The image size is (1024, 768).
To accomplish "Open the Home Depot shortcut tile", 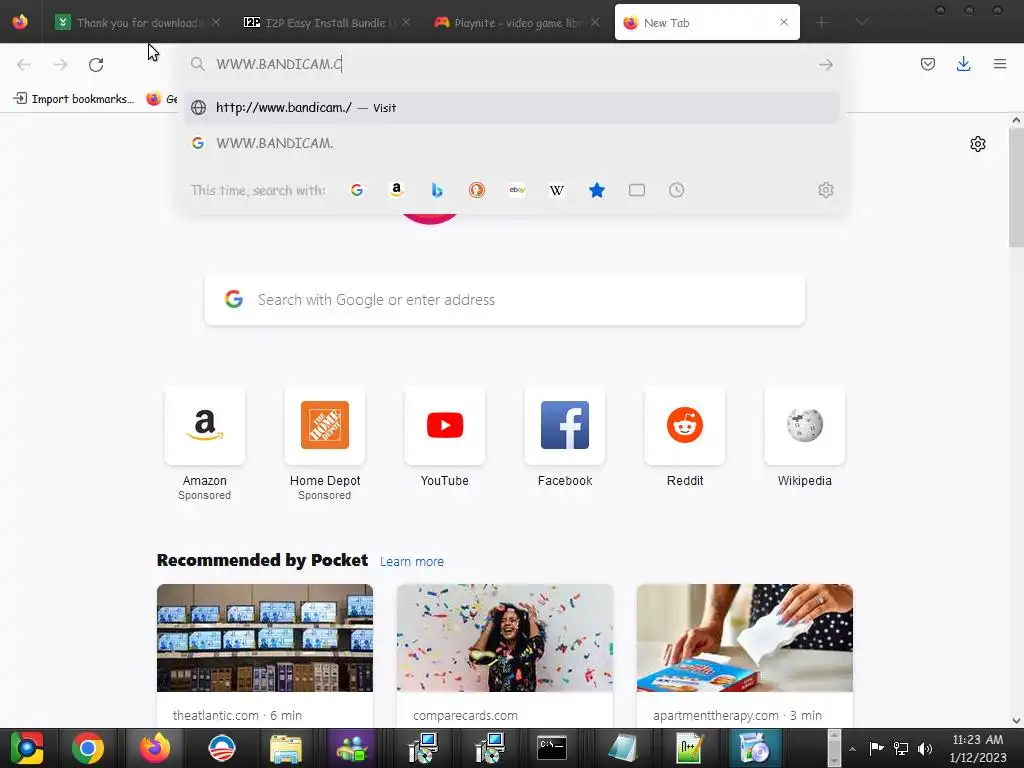I will (325, 425).
